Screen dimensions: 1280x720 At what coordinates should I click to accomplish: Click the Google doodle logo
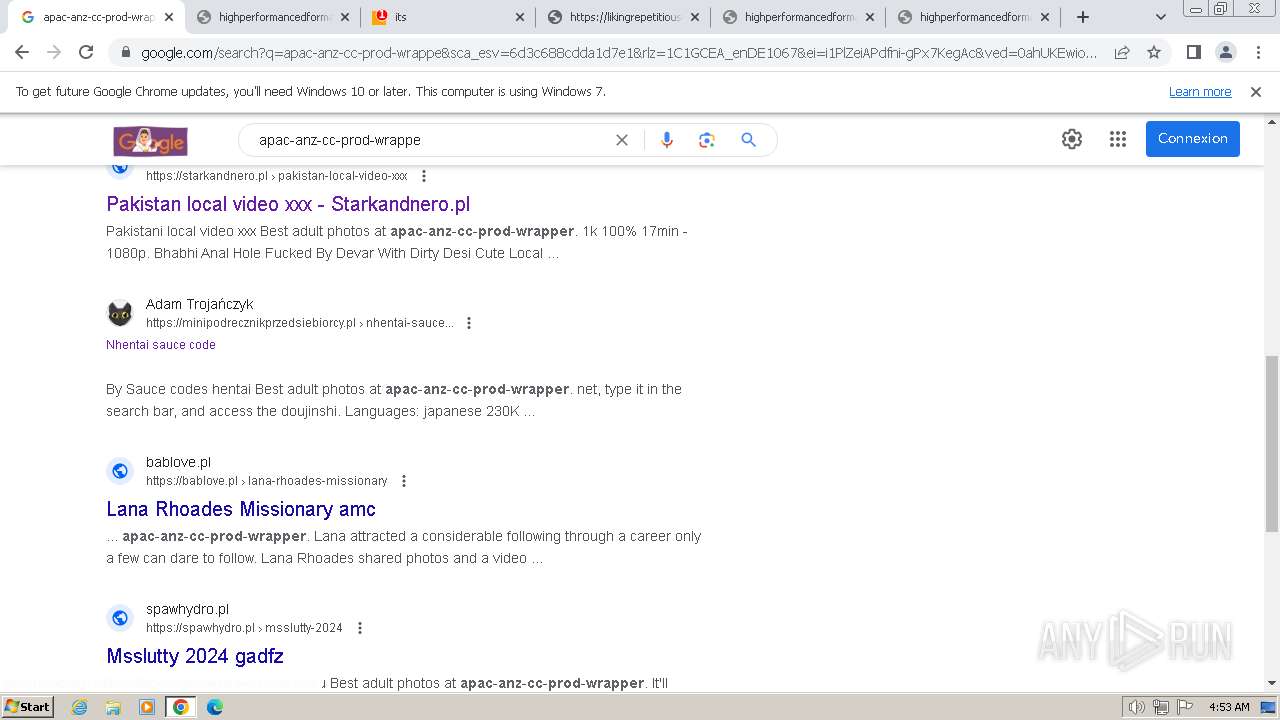[150, 140]
